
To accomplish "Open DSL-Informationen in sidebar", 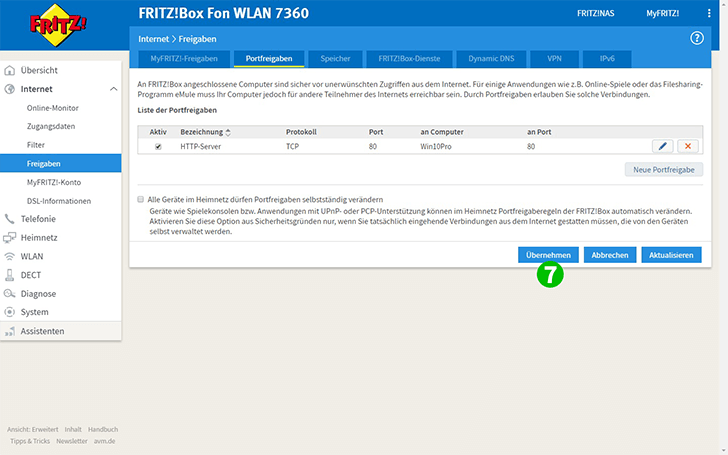I will click(60, 201).
